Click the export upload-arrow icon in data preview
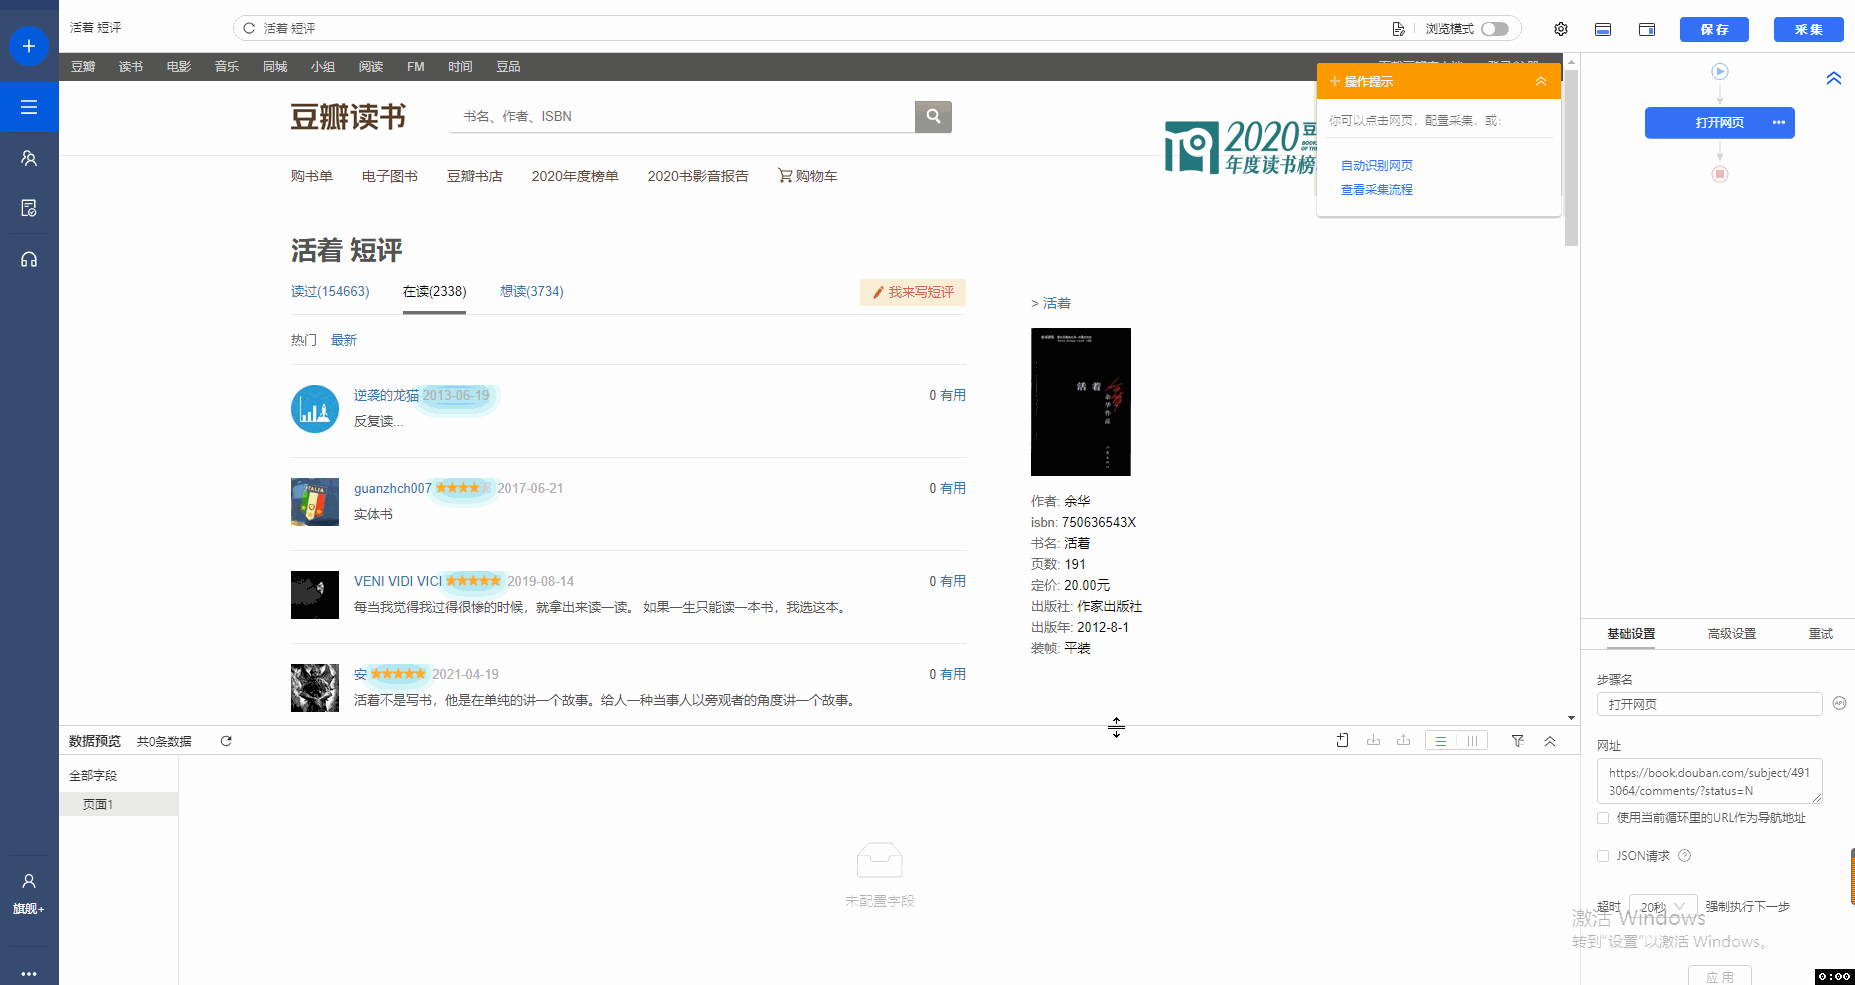1855x985 pixels. coord(1404,741)
